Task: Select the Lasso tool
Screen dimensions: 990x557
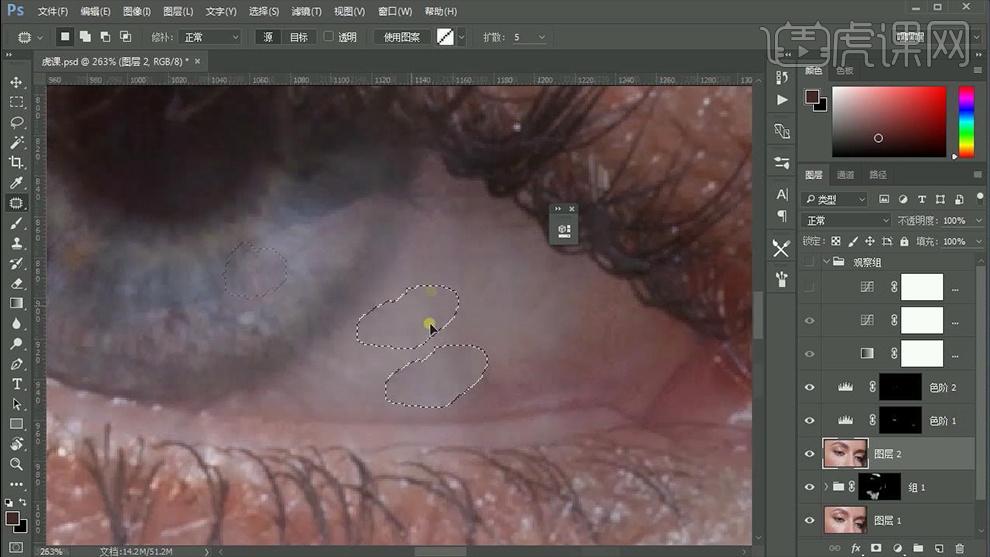Action: [x=17, y=122]
